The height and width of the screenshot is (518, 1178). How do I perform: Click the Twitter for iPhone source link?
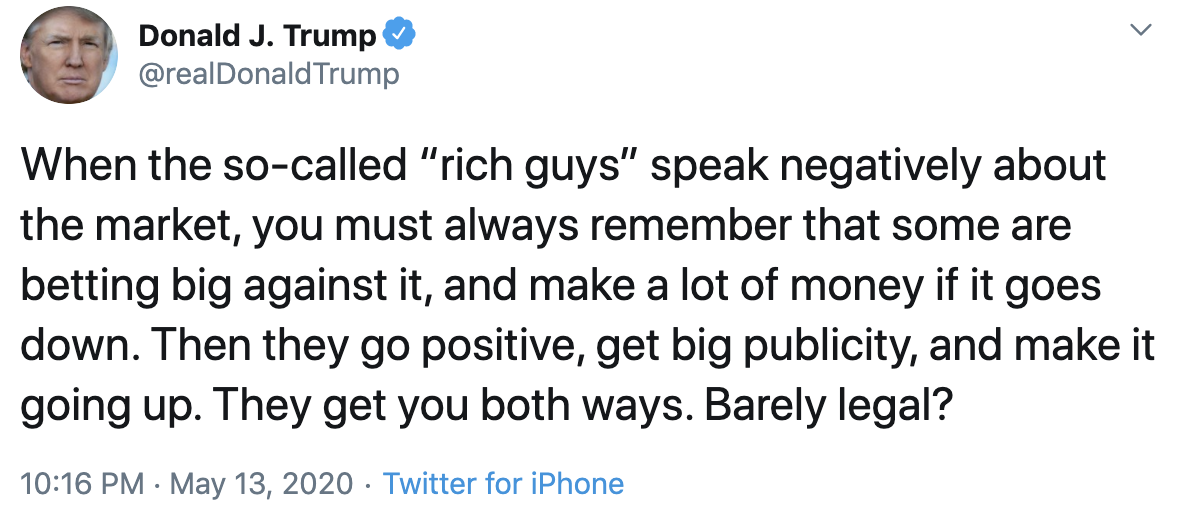pos(503,485)
